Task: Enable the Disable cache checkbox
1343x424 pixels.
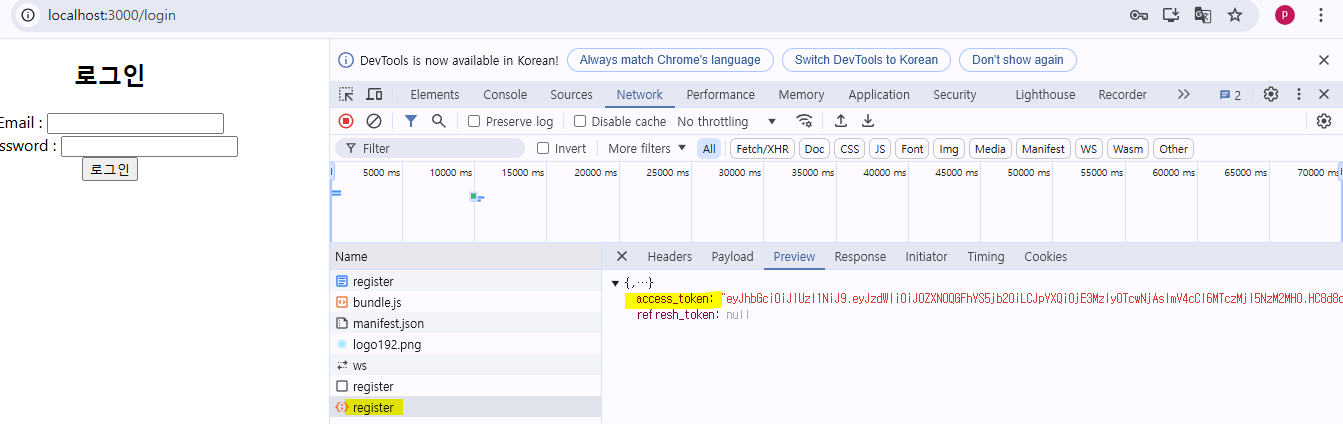Action: click(580, 121)
